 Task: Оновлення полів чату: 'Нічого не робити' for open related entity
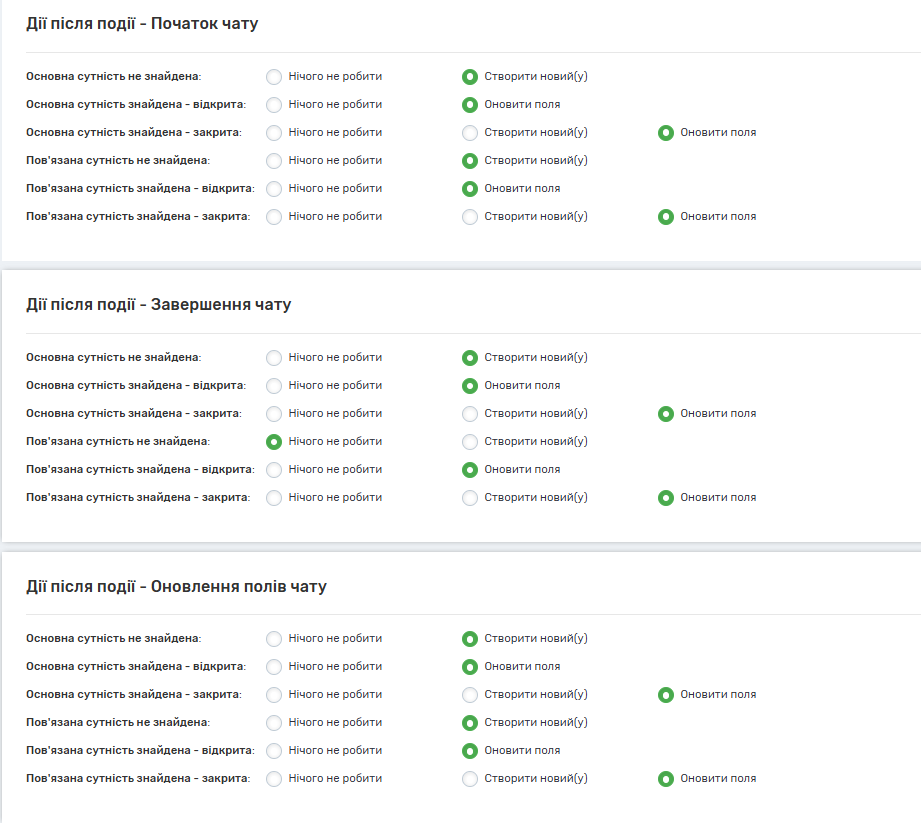274,751
